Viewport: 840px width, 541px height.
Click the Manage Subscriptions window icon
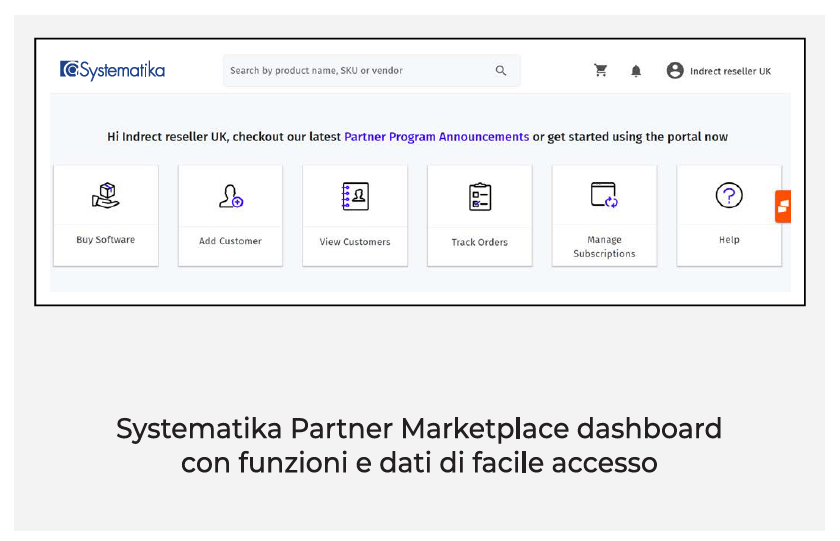point(604,195)
